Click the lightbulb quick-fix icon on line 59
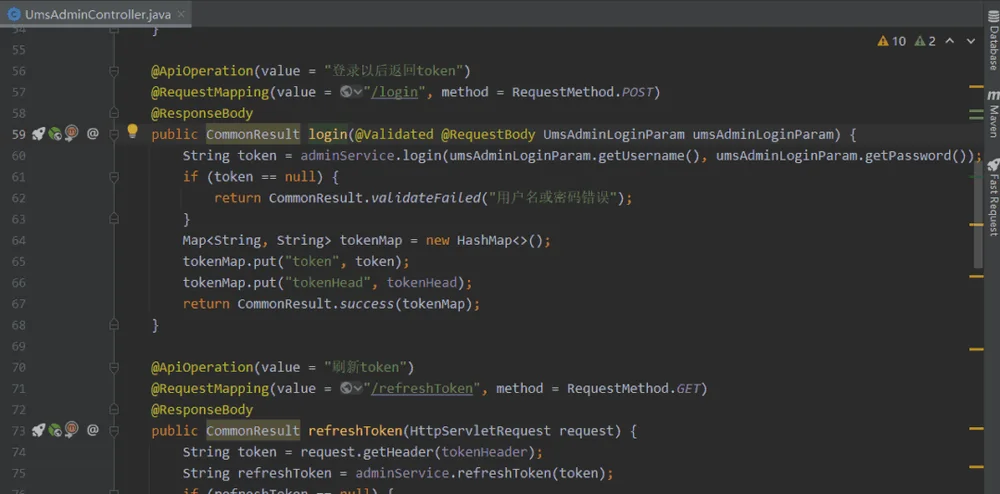 pyautogui.click(x=132, y=132)
